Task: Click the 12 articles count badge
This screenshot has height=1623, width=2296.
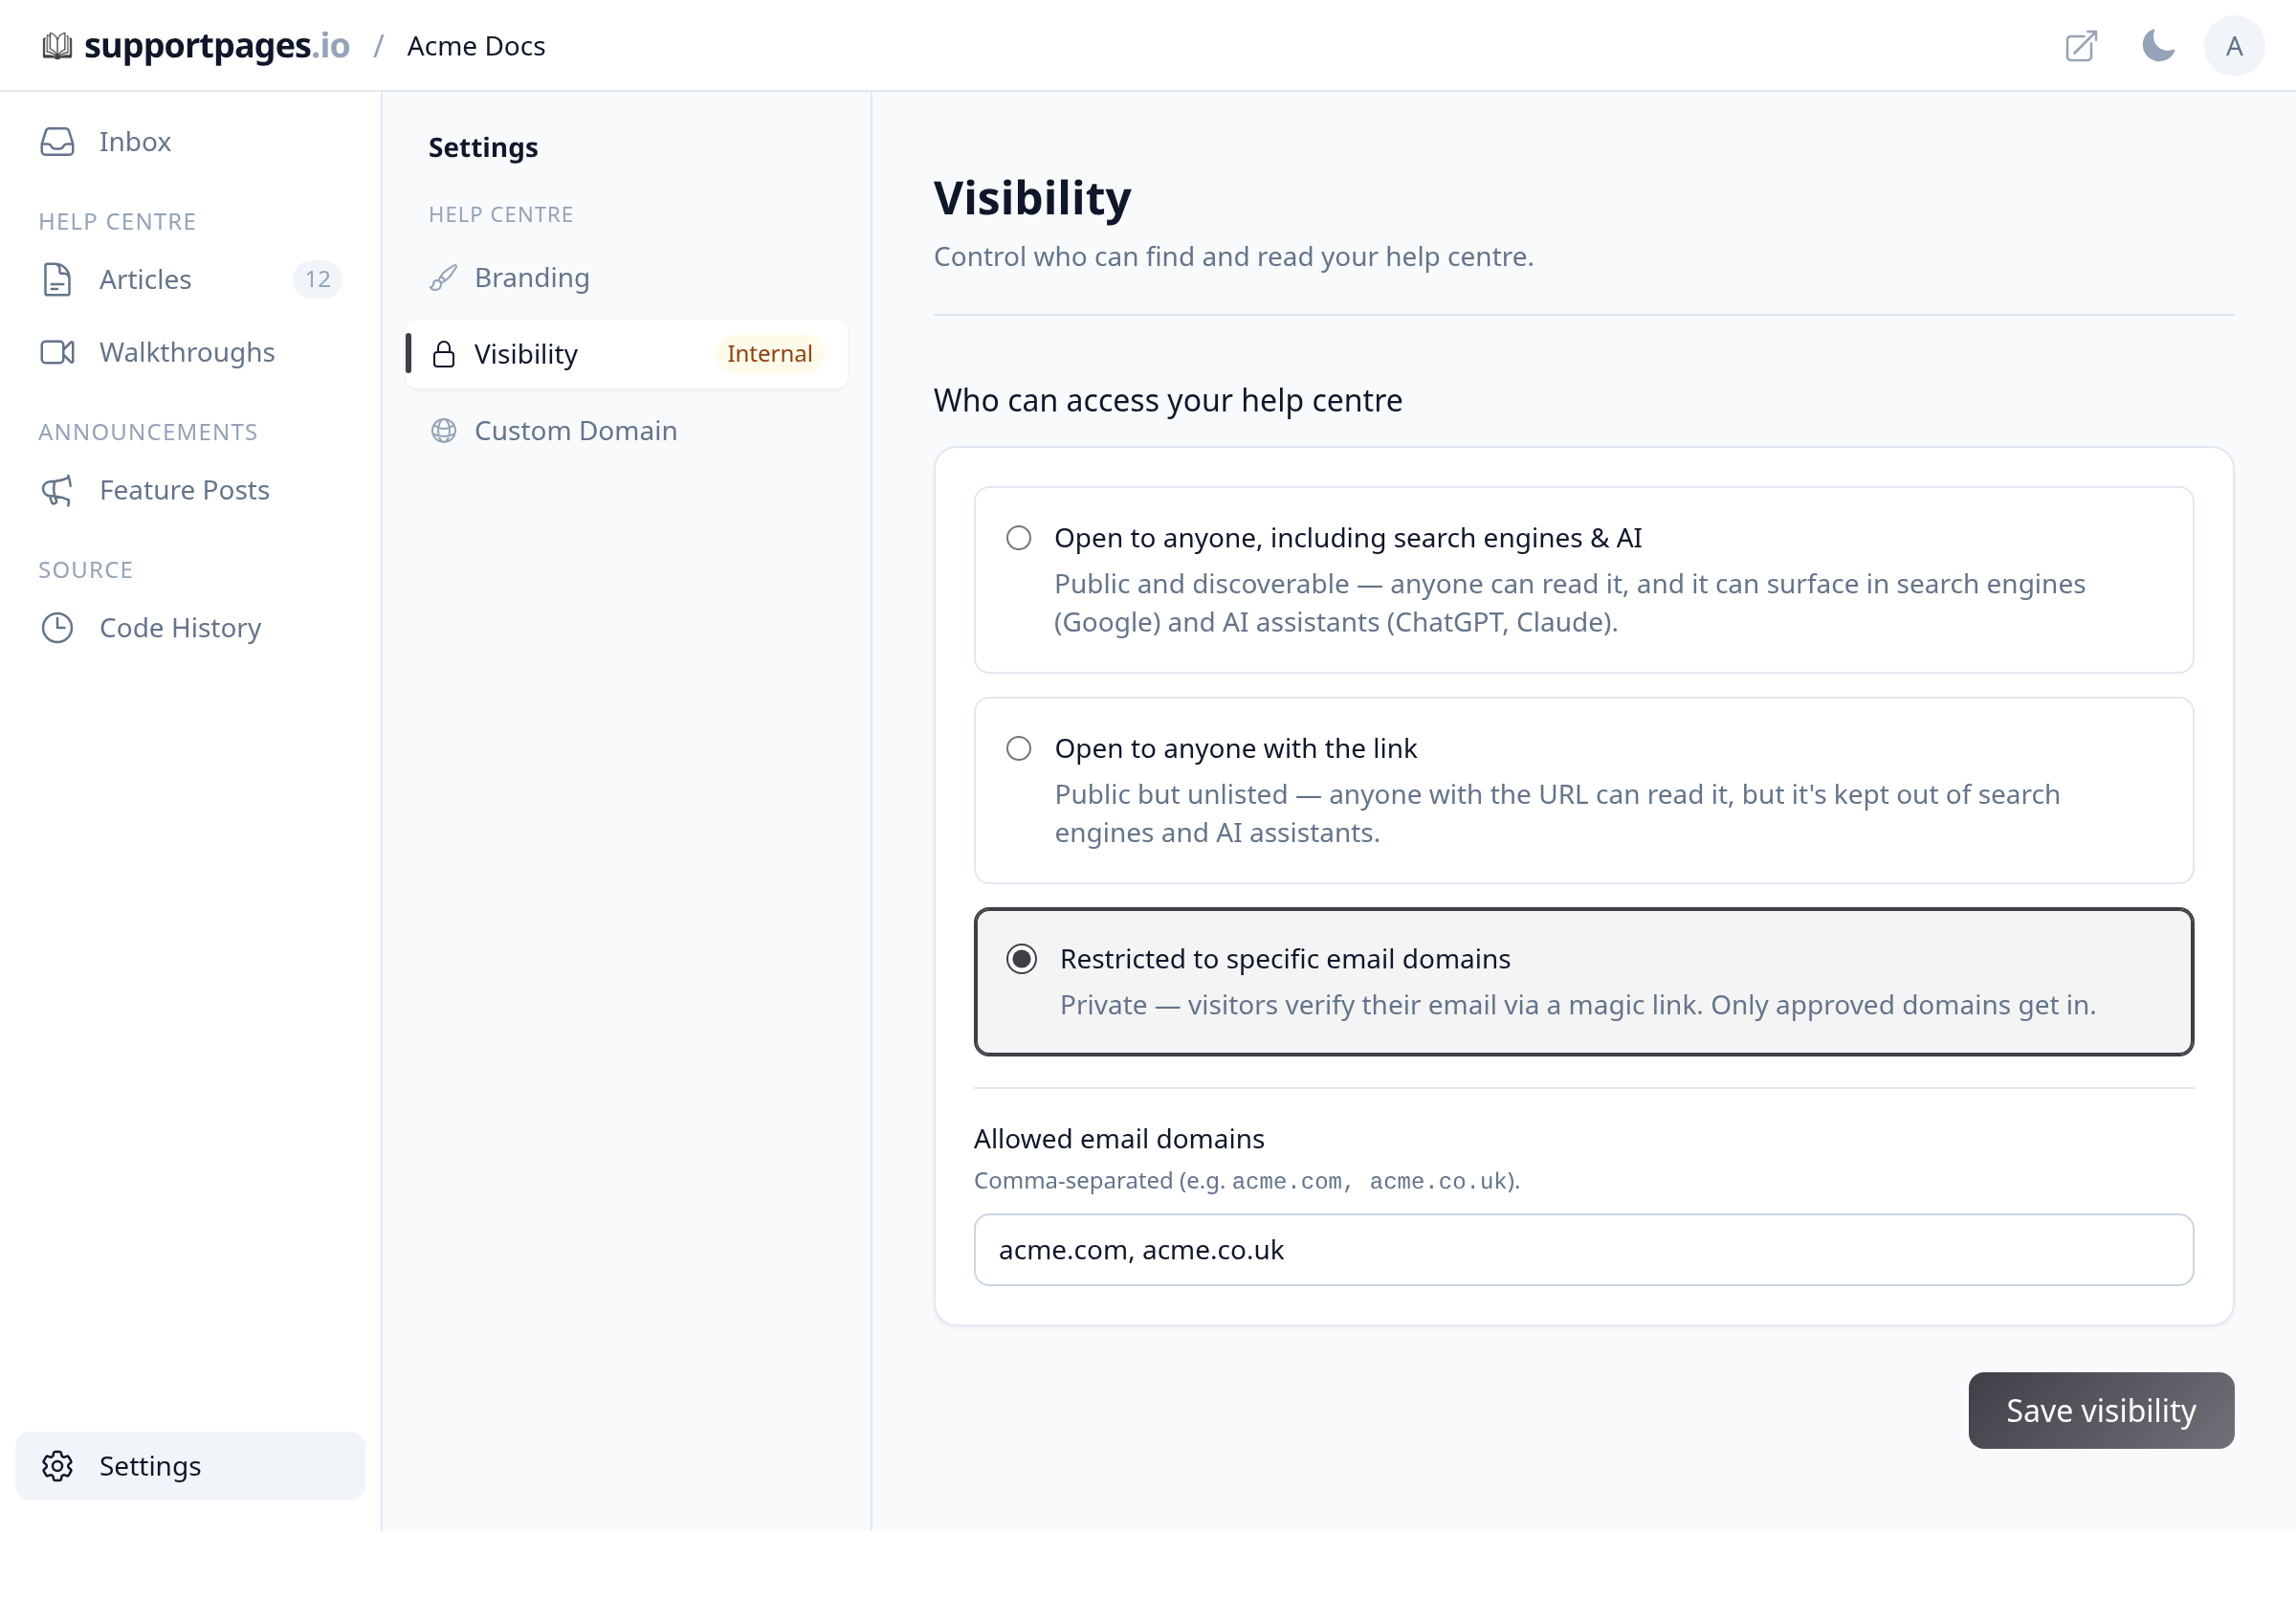Action: (317, 280)
